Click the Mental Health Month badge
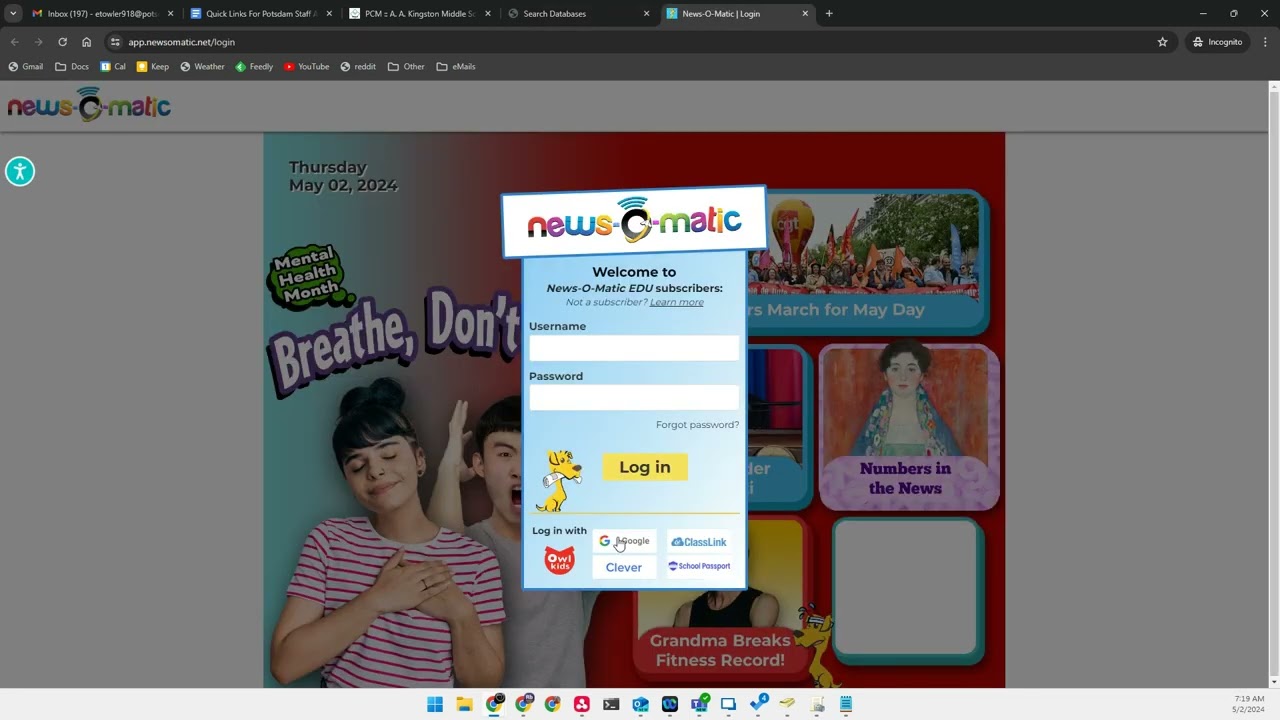This screenshot has width=1280, height=720. point(310,277)
